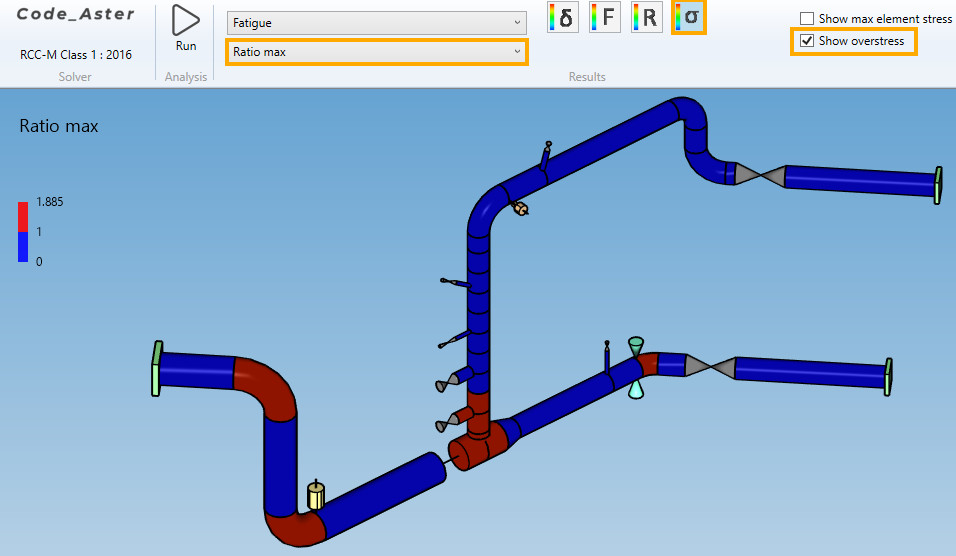This screenshot has width=956, height=556.
Task: Click the green anchor flange at left pipe end
Action: point(156,368)
